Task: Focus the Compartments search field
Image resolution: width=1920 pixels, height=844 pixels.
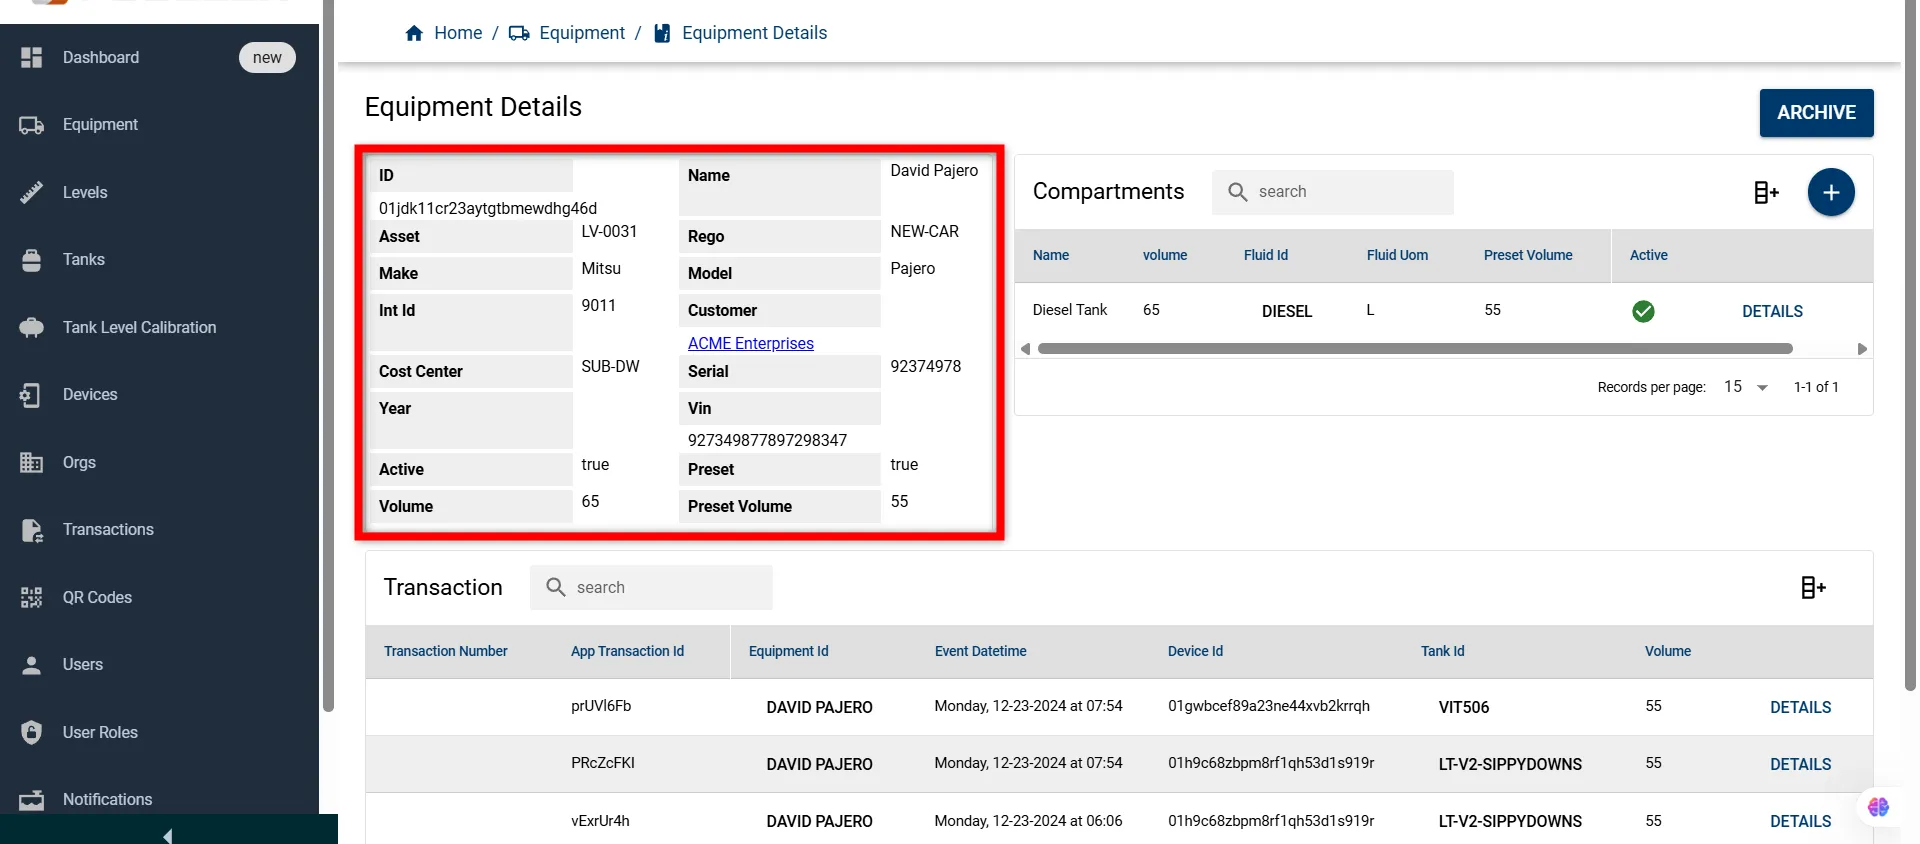Action: tap(1333, 192)
